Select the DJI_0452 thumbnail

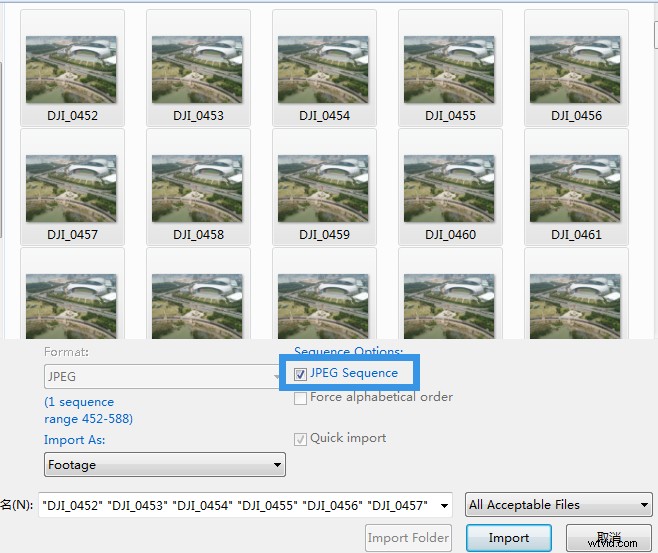click(x=71, y=69)
